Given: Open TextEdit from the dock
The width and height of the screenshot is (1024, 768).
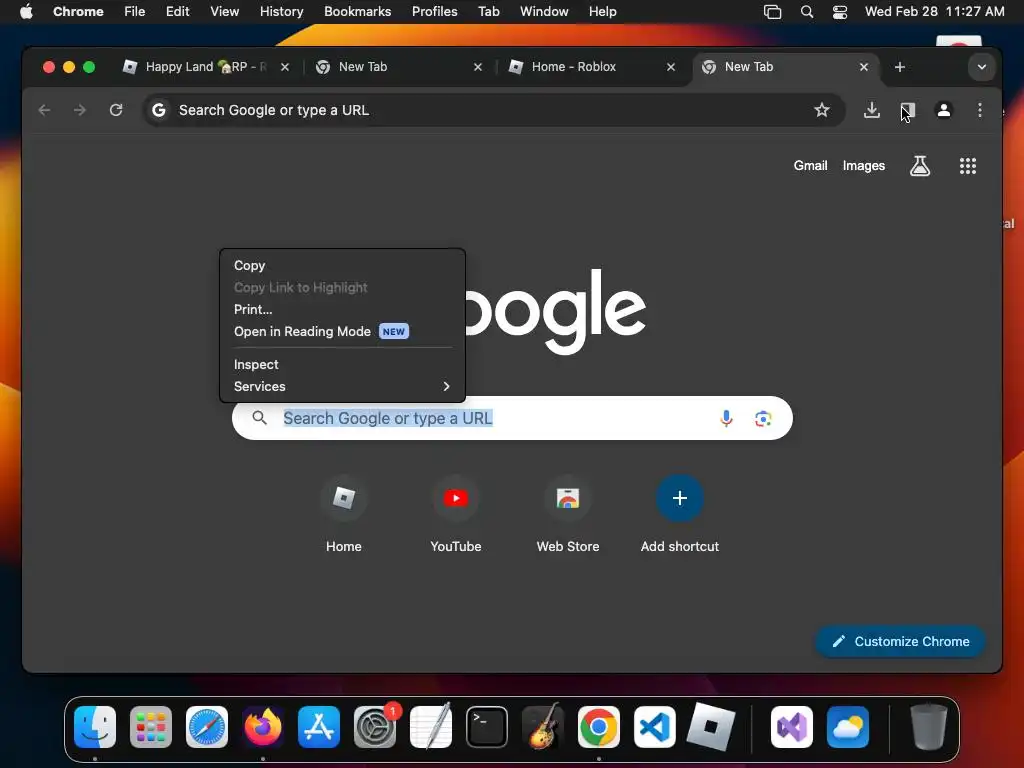Looking at the screenshot, I should click(x=431, y=727).
